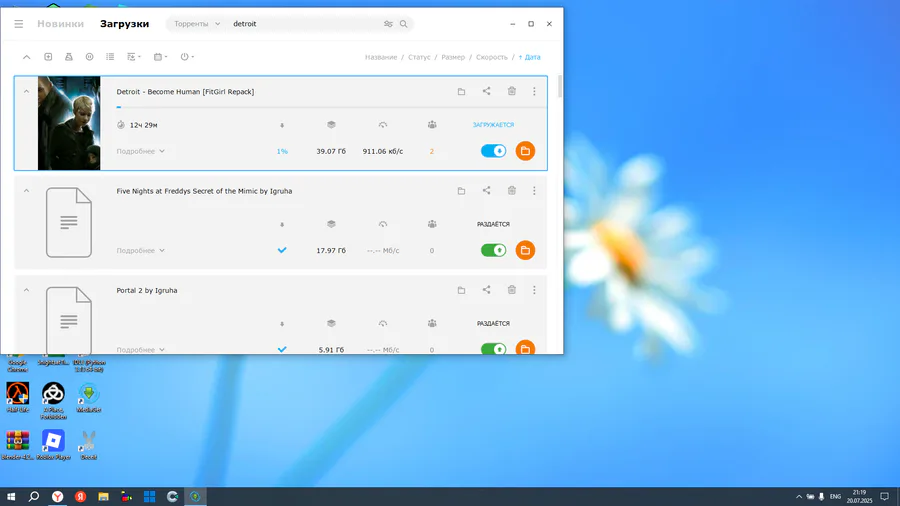Click the add new download icon
Screen dimensions: 900x506
click(x=48, y=57)
